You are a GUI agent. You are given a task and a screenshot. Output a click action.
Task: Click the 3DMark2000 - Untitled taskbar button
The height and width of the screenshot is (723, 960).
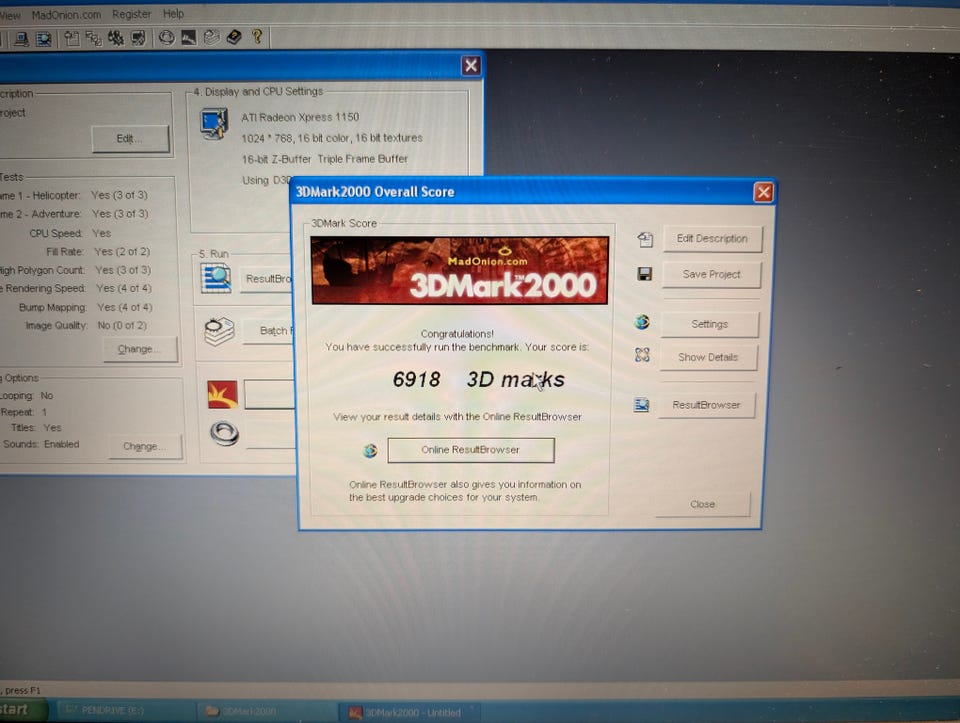[409, 713]
